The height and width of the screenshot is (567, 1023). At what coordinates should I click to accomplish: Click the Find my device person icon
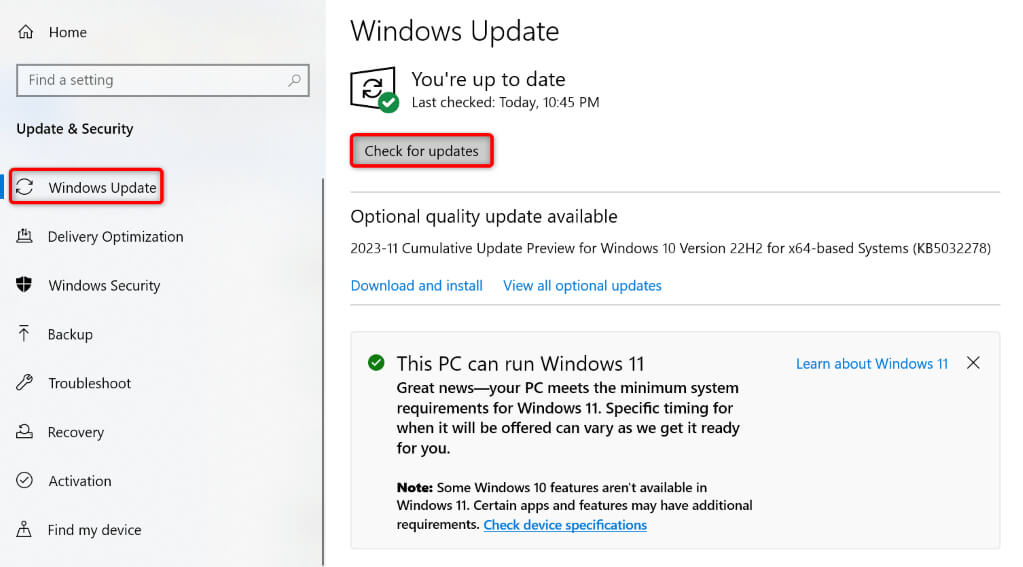[24, 529]
